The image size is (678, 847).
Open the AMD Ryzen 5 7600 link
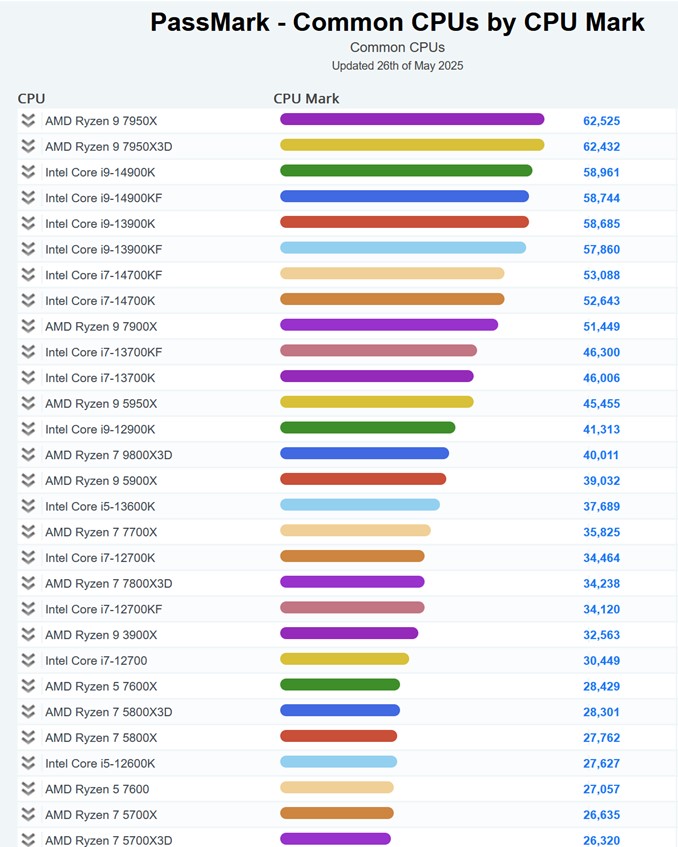97,789
